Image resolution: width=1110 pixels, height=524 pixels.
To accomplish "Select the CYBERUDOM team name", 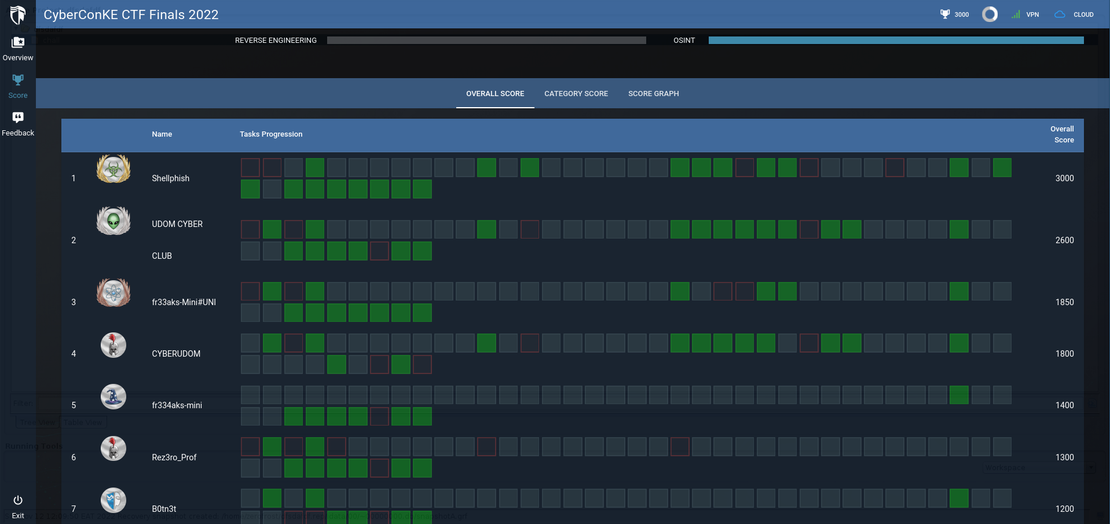I will click(178, 354).
